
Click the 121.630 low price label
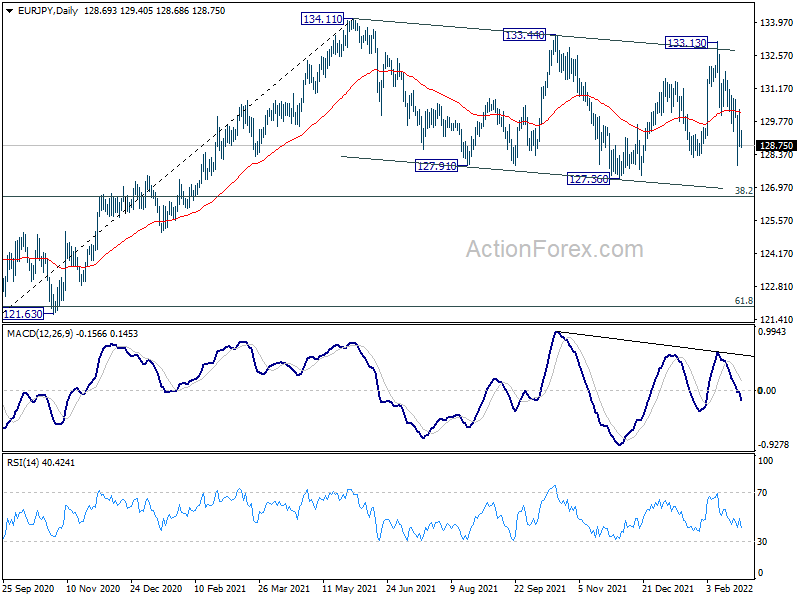(x=23, y=314)
